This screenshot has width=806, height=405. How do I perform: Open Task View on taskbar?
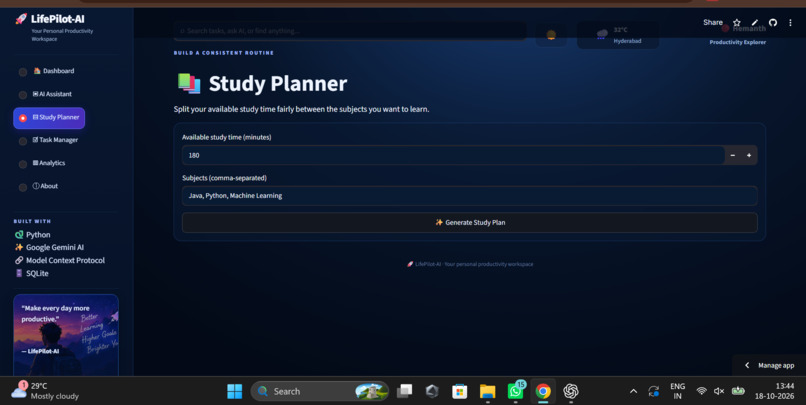point(405,392)
